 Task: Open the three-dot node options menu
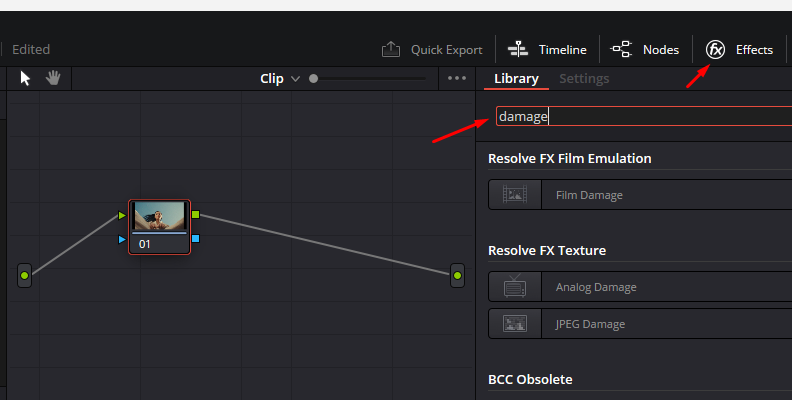[457, 78]
